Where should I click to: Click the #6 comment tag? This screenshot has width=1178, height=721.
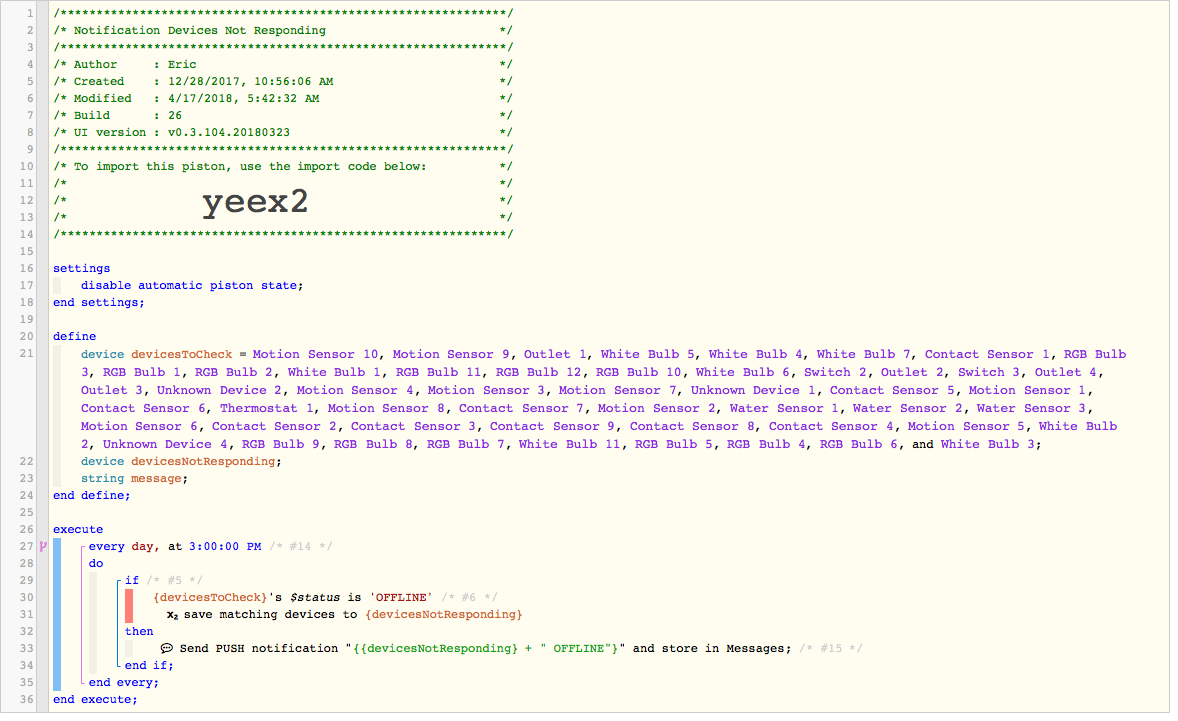(x=469, y=598)
